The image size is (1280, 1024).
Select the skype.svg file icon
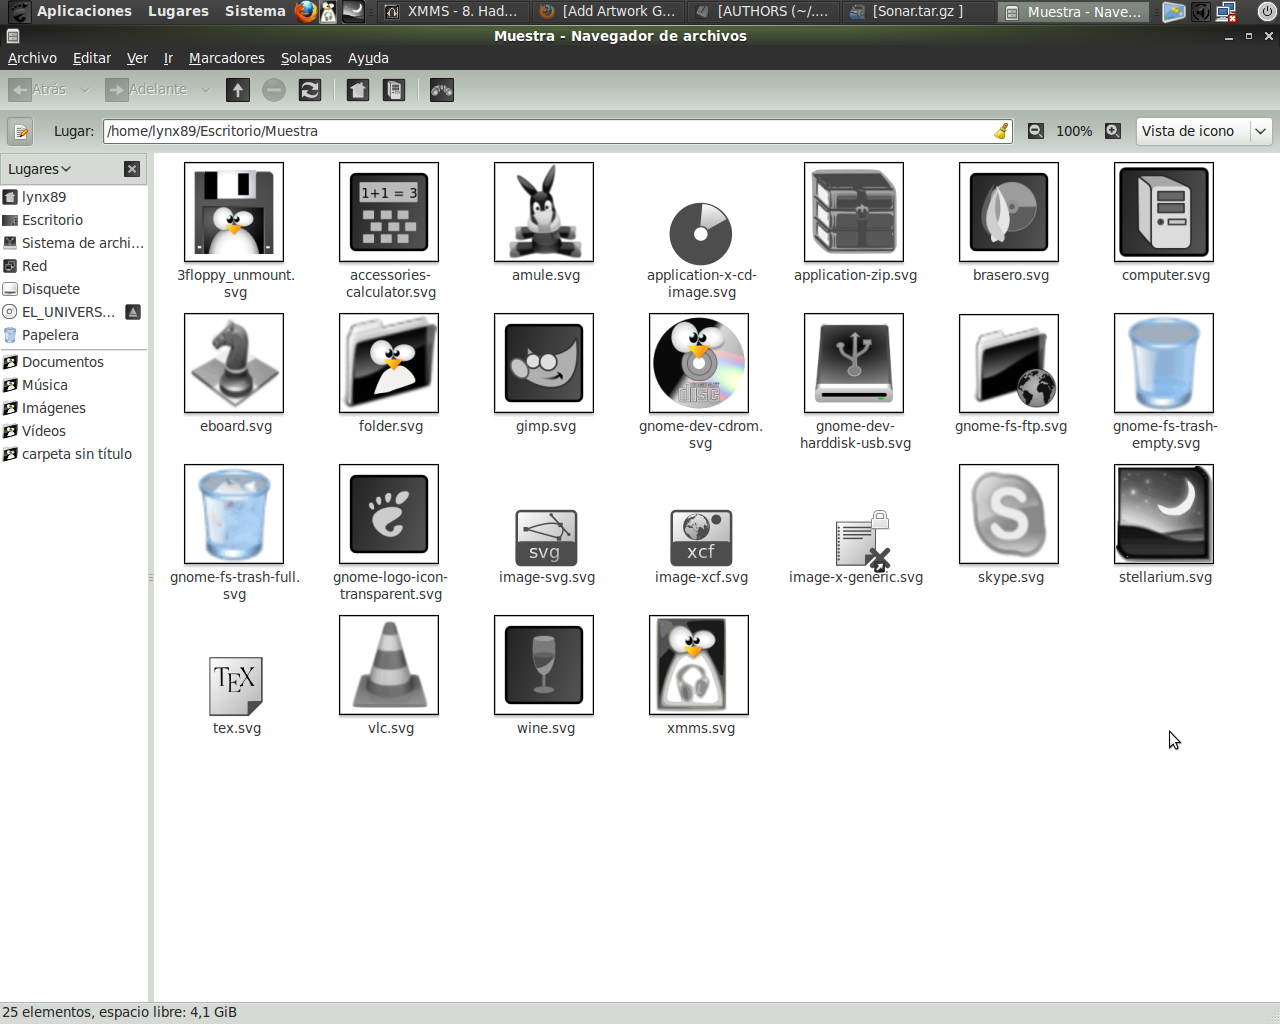point(1009,514)
